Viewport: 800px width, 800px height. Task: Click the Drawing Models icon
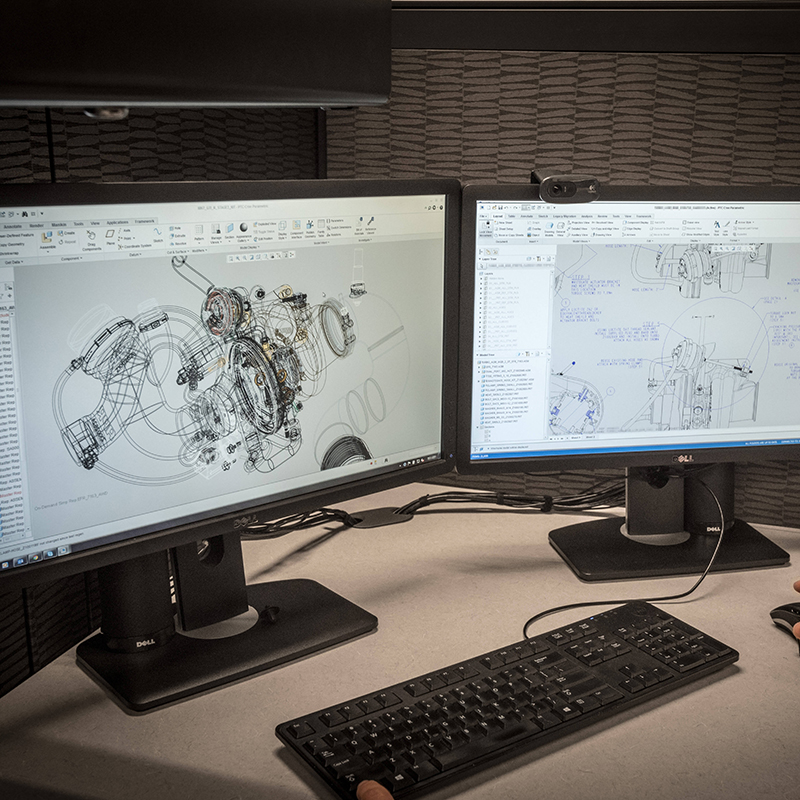tap(549, 225)
